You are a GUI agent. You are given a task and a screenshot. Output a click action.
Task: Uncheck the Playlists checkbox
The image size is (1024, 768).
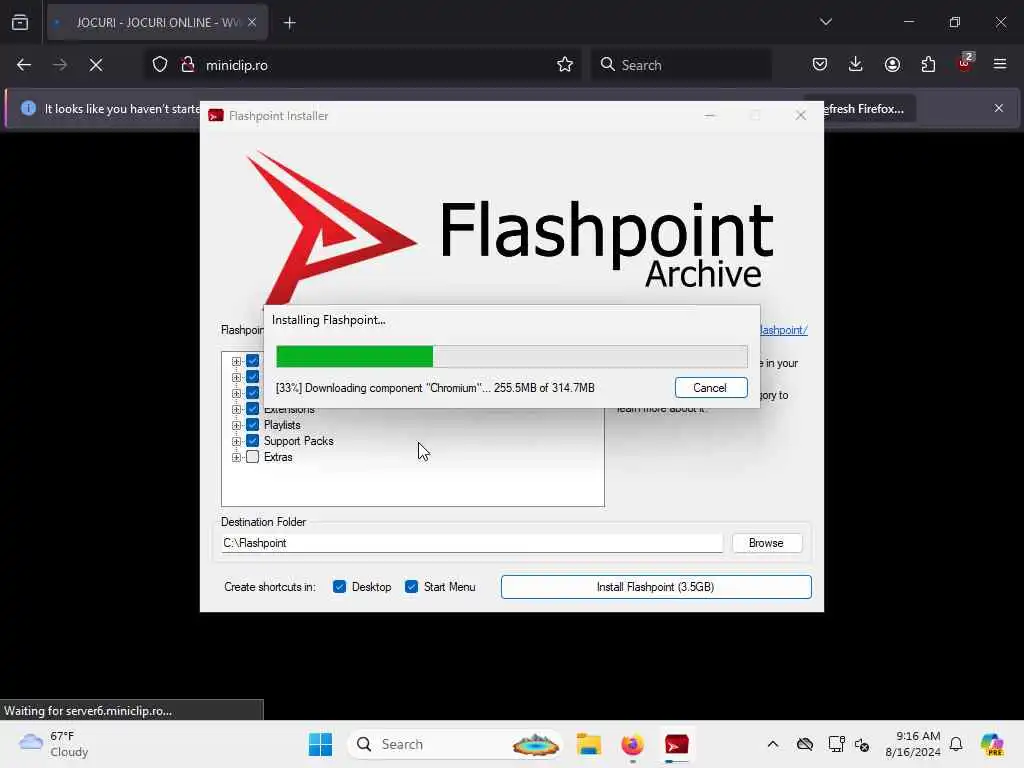tap(253, 425)
